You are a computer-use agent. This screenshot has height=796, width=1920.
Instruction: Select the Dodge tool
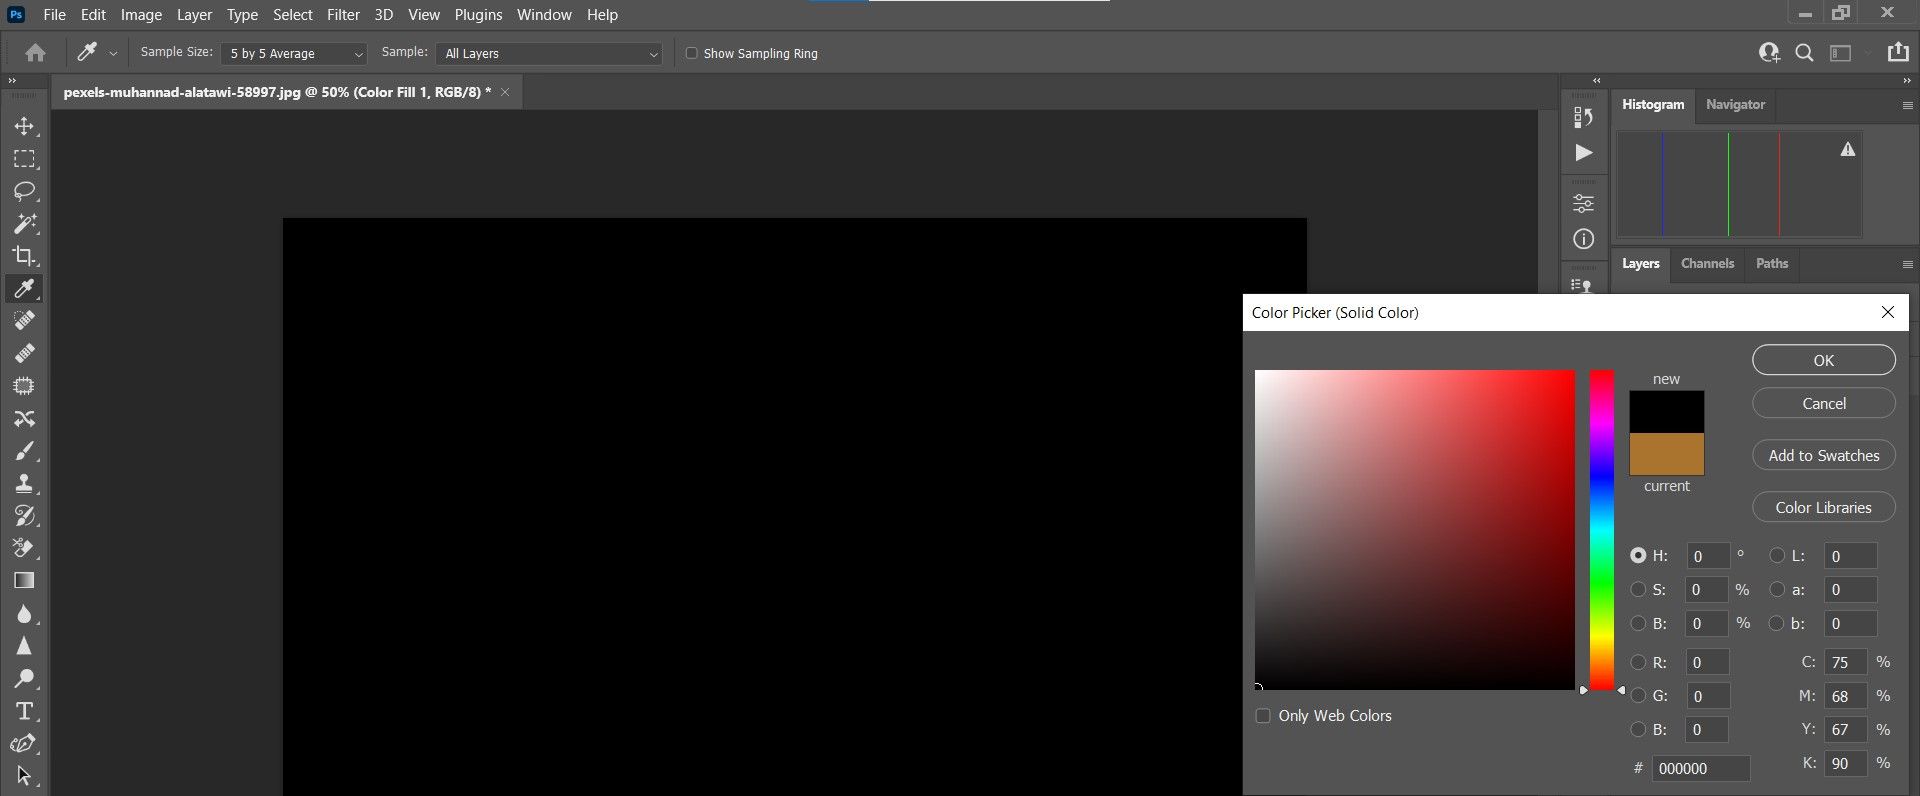click(24, 679)
